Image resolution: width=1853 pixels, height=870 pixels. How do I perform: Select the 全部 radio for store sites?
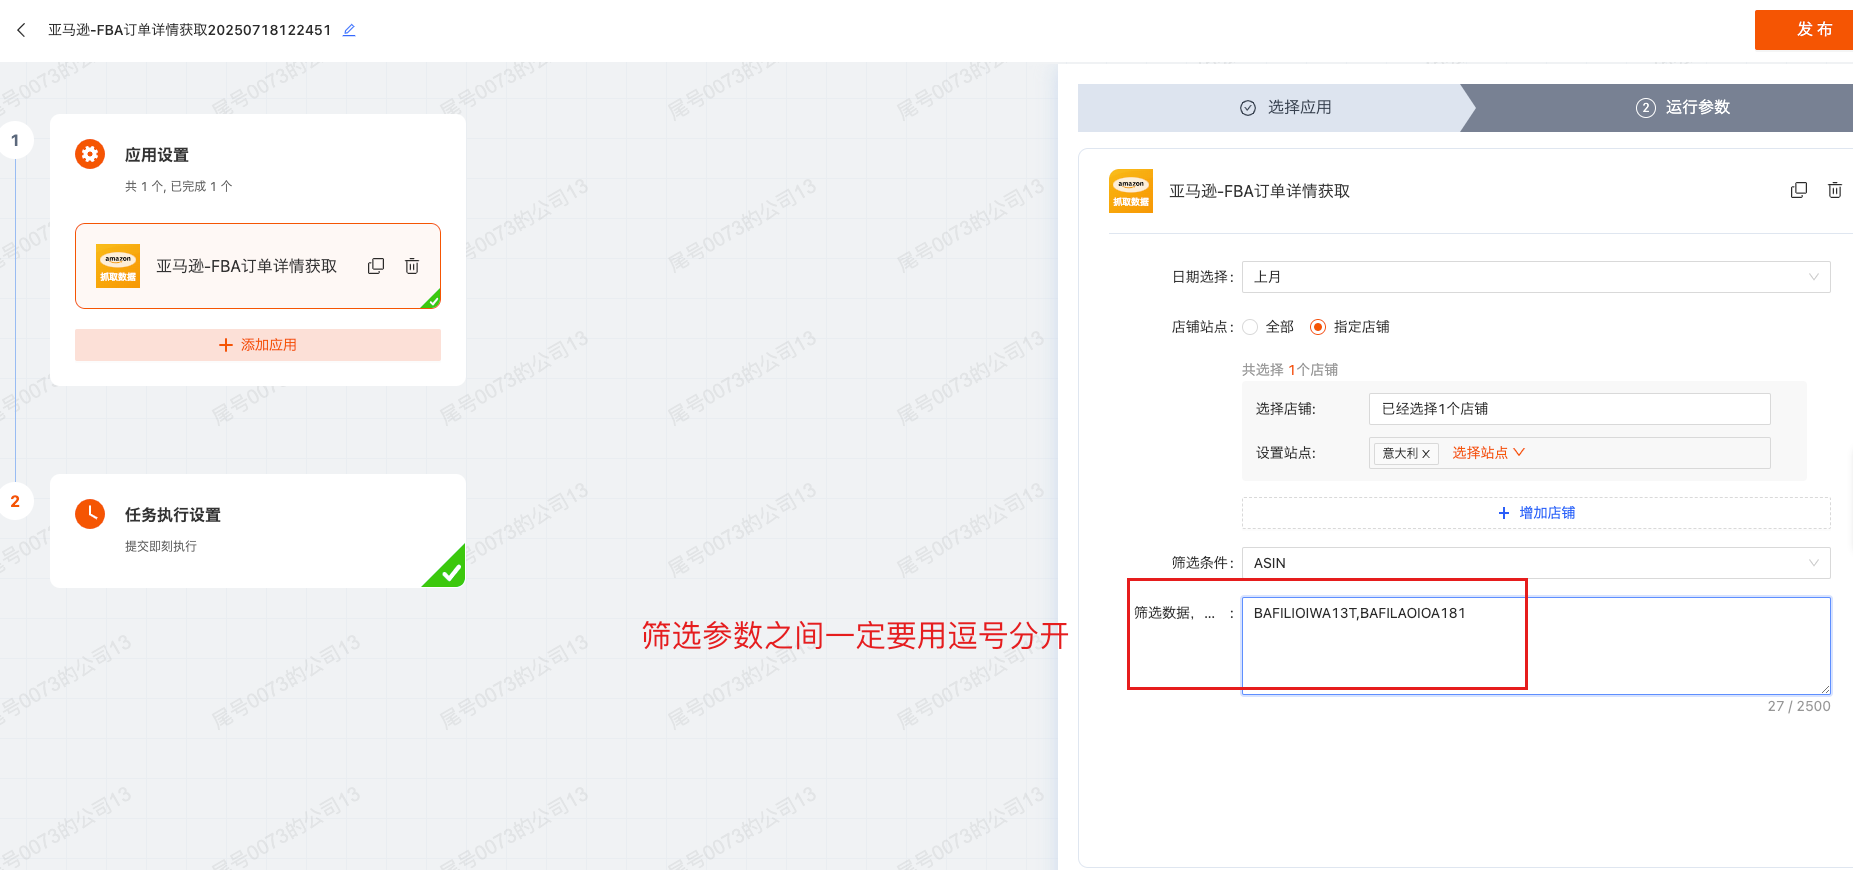(1250, 327)
